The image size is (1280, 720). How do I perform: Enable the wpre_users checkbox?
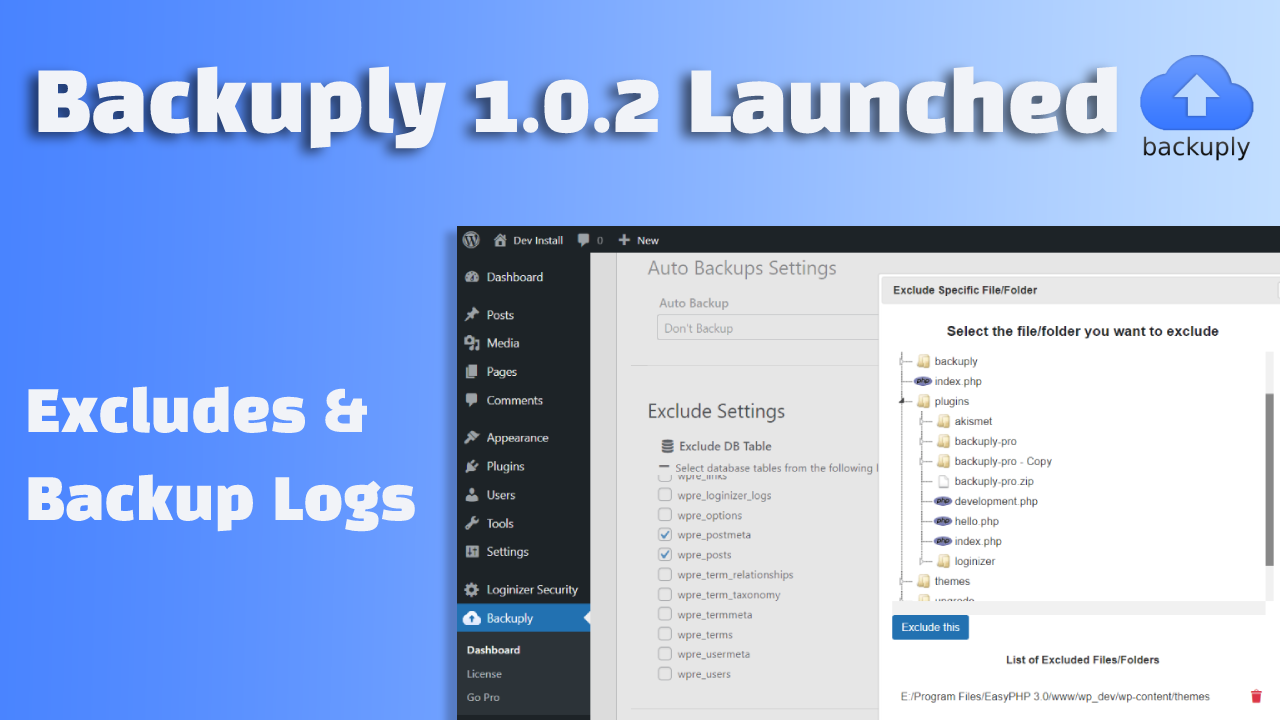[x=665, y=673]
